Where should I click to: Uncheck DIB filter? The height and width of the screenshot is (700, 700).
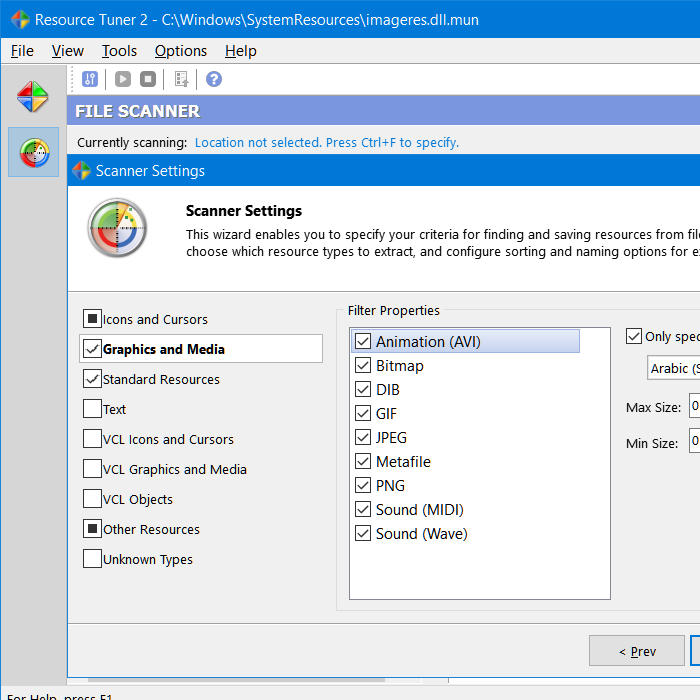pyautogui.click(x=363, y=389)
